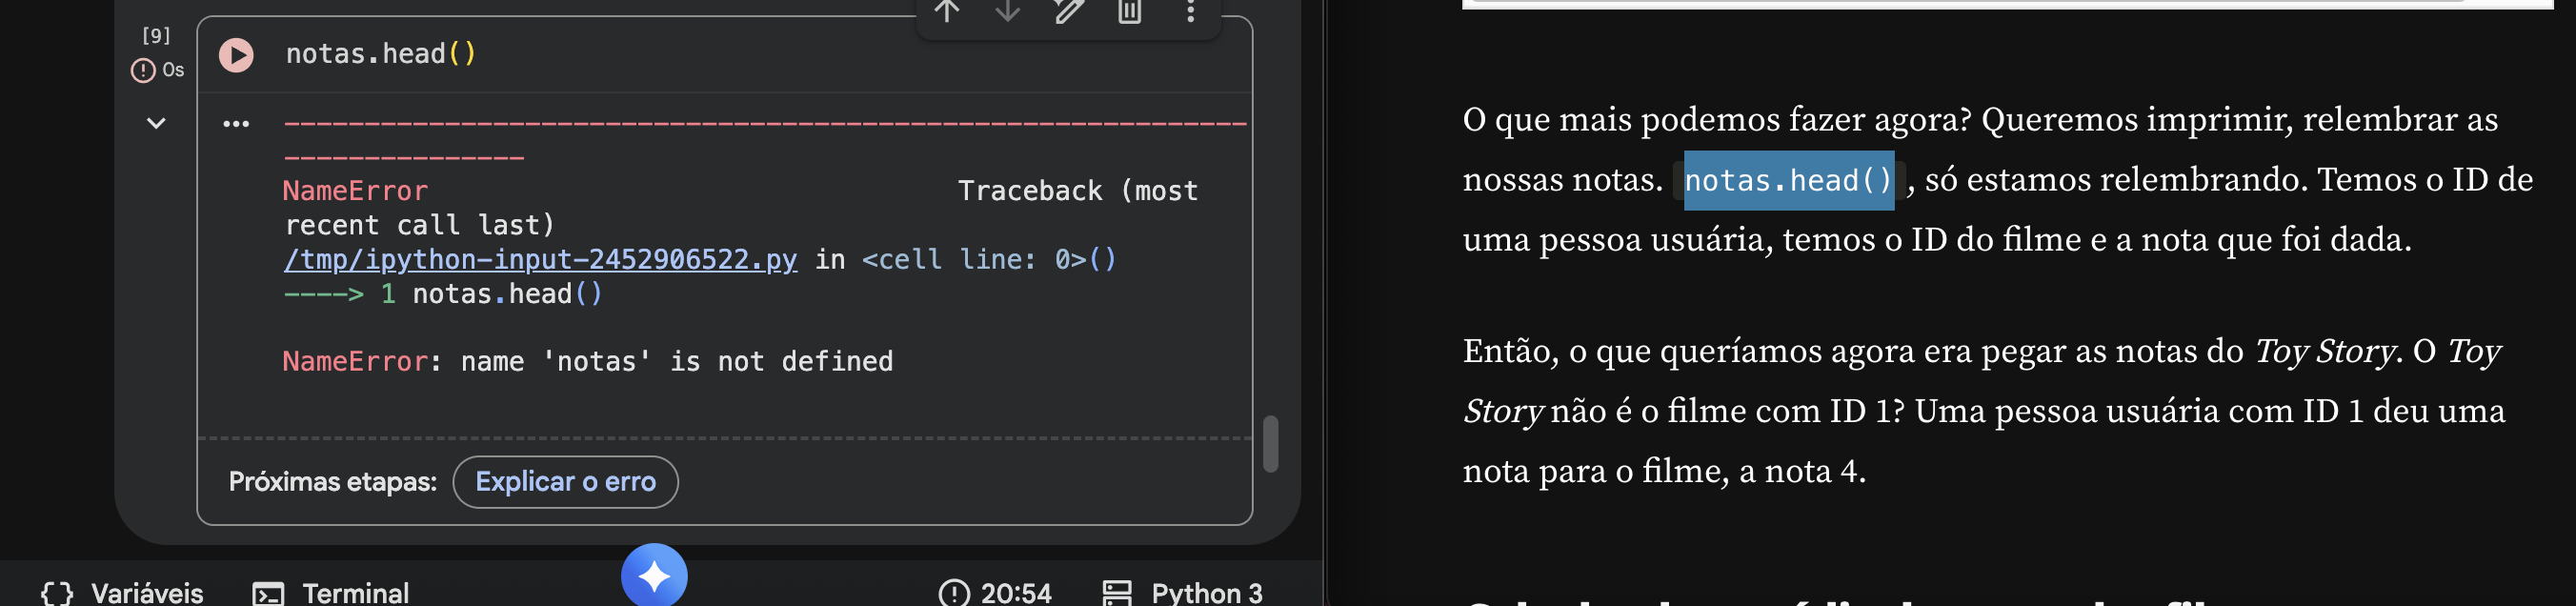Delete the cell with trash icon
Screen dimensions: 2576x606
pos(1129,12)
